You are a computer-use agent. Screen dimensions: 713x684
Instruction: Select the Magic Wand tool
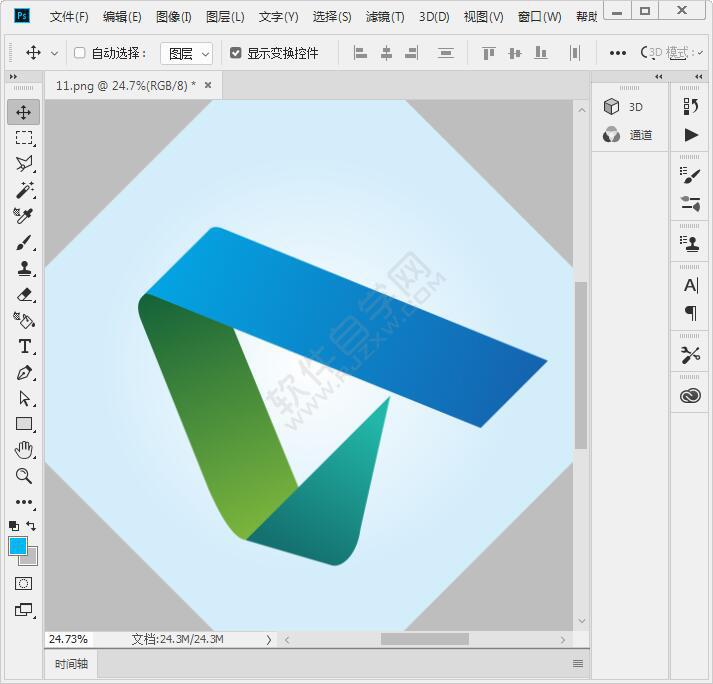[x=24, y=190]
